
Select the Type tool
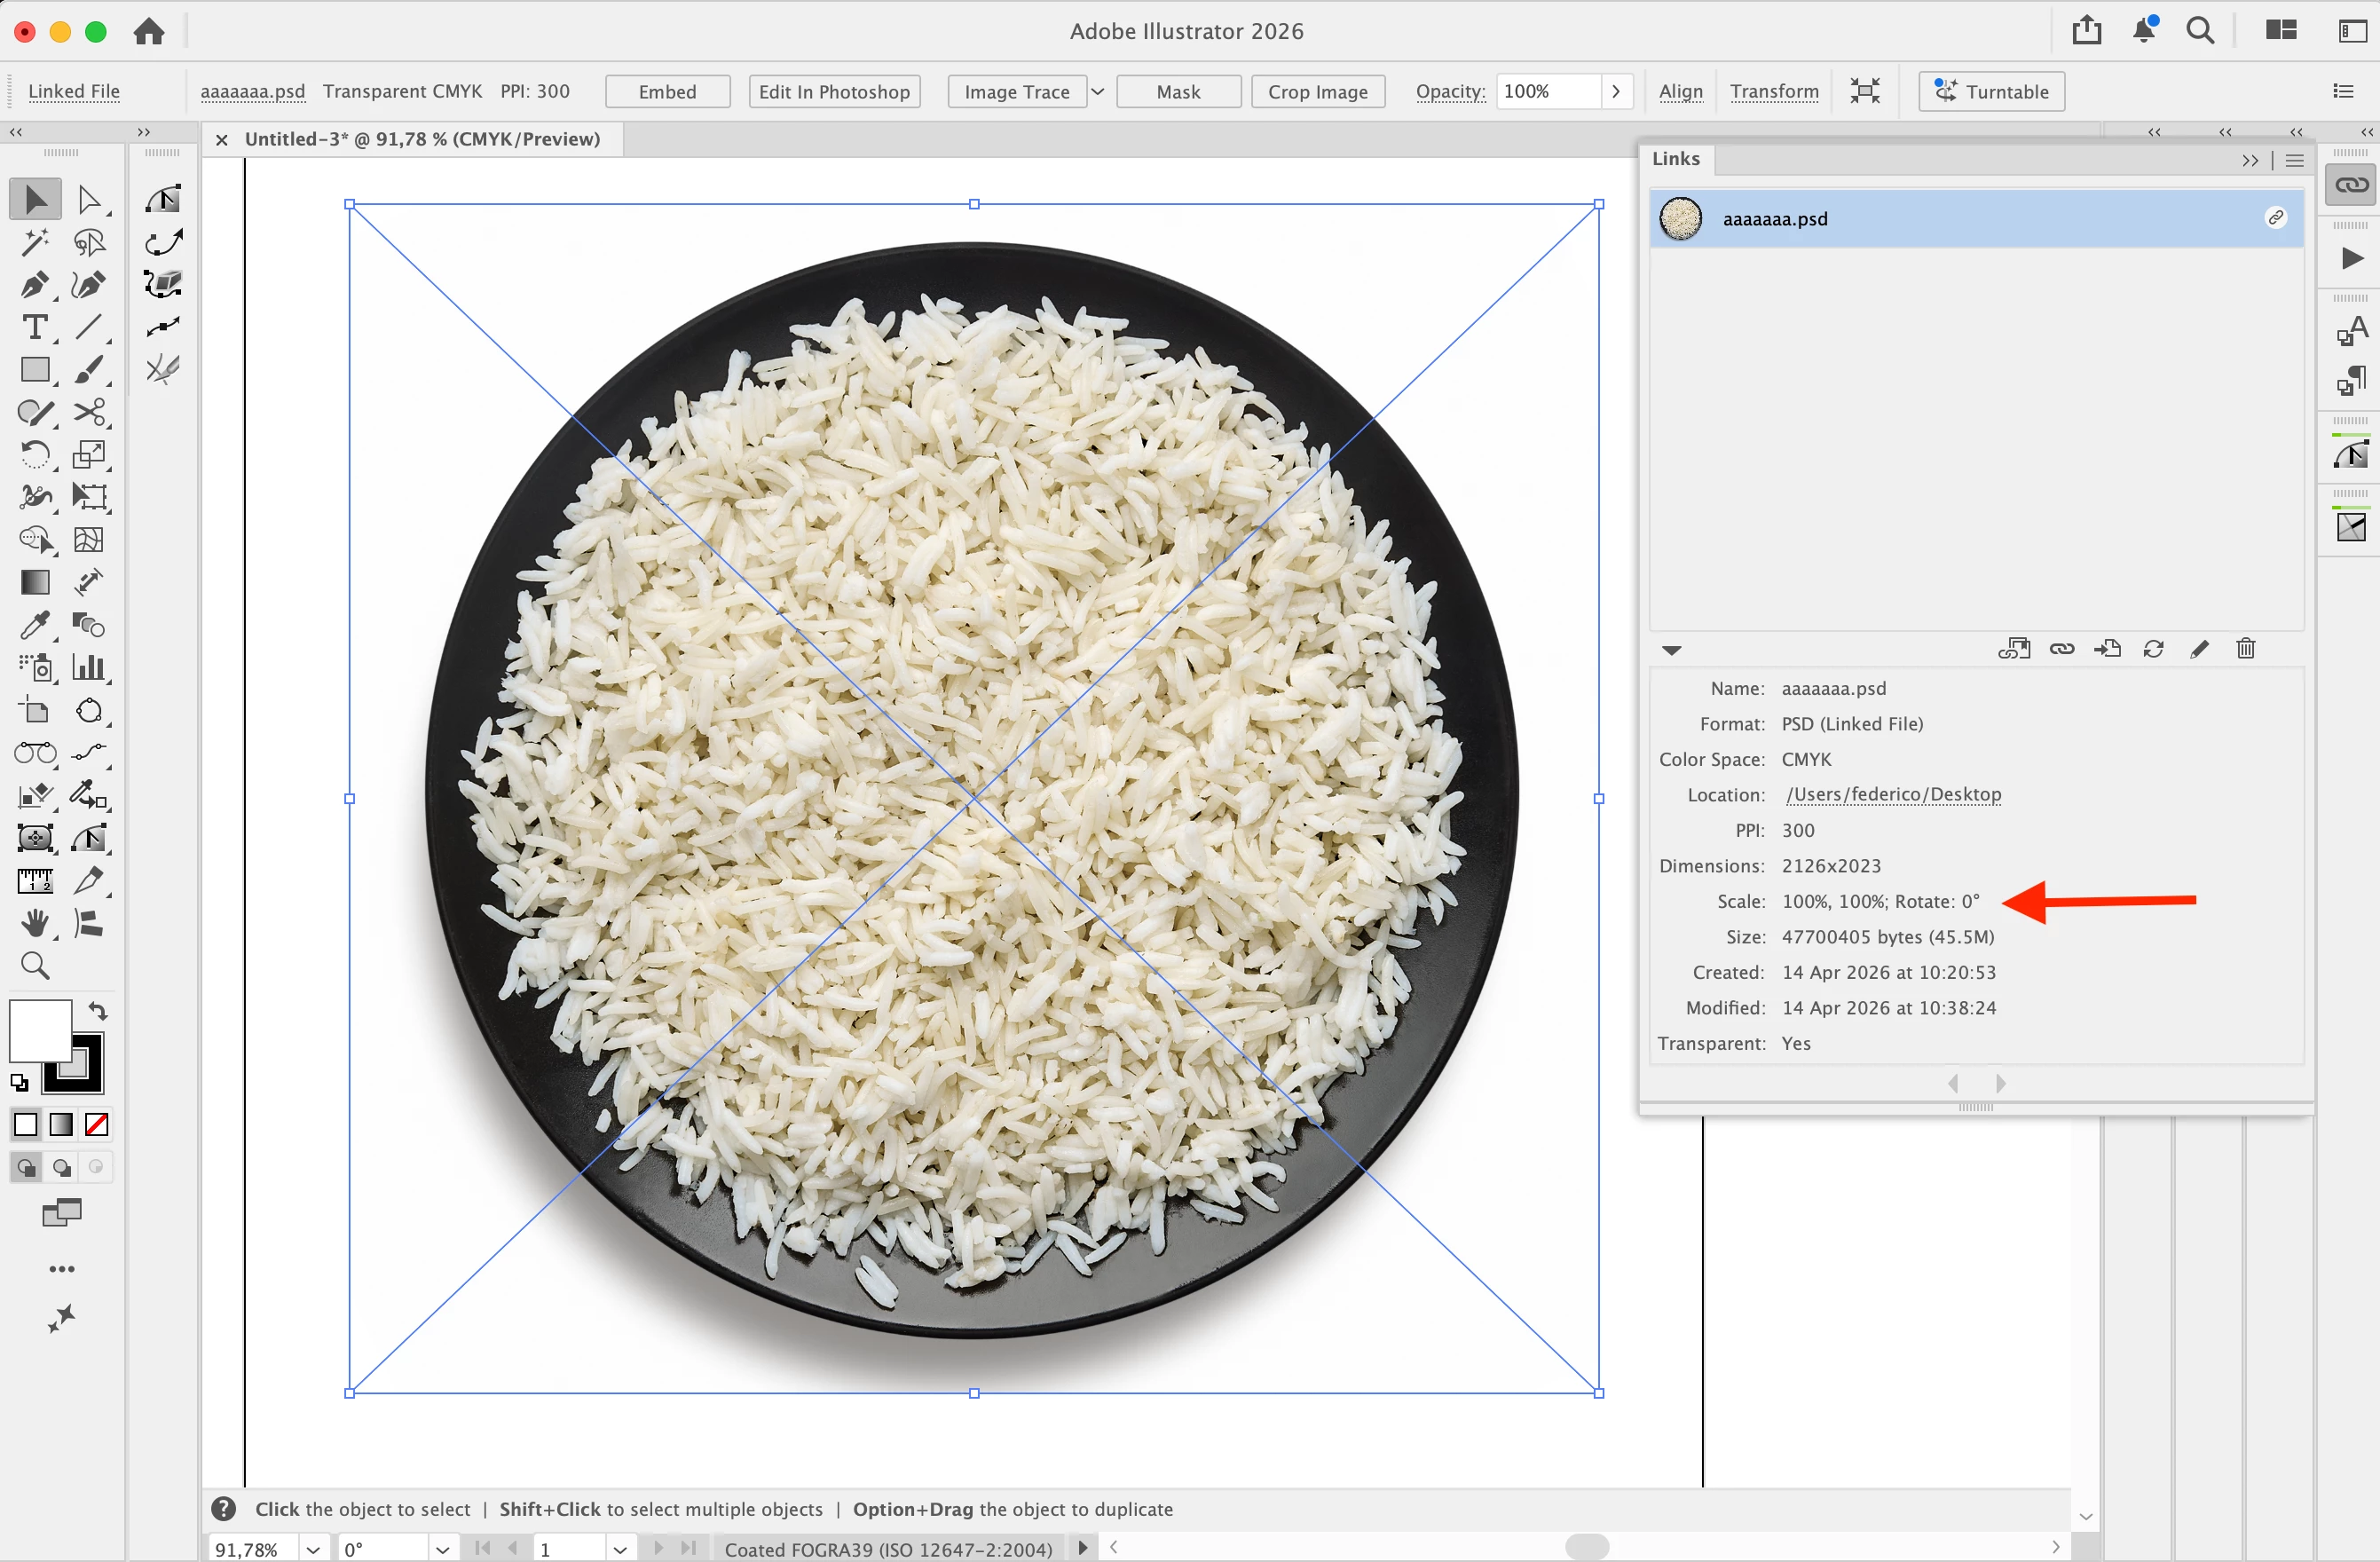coord(35,328)
